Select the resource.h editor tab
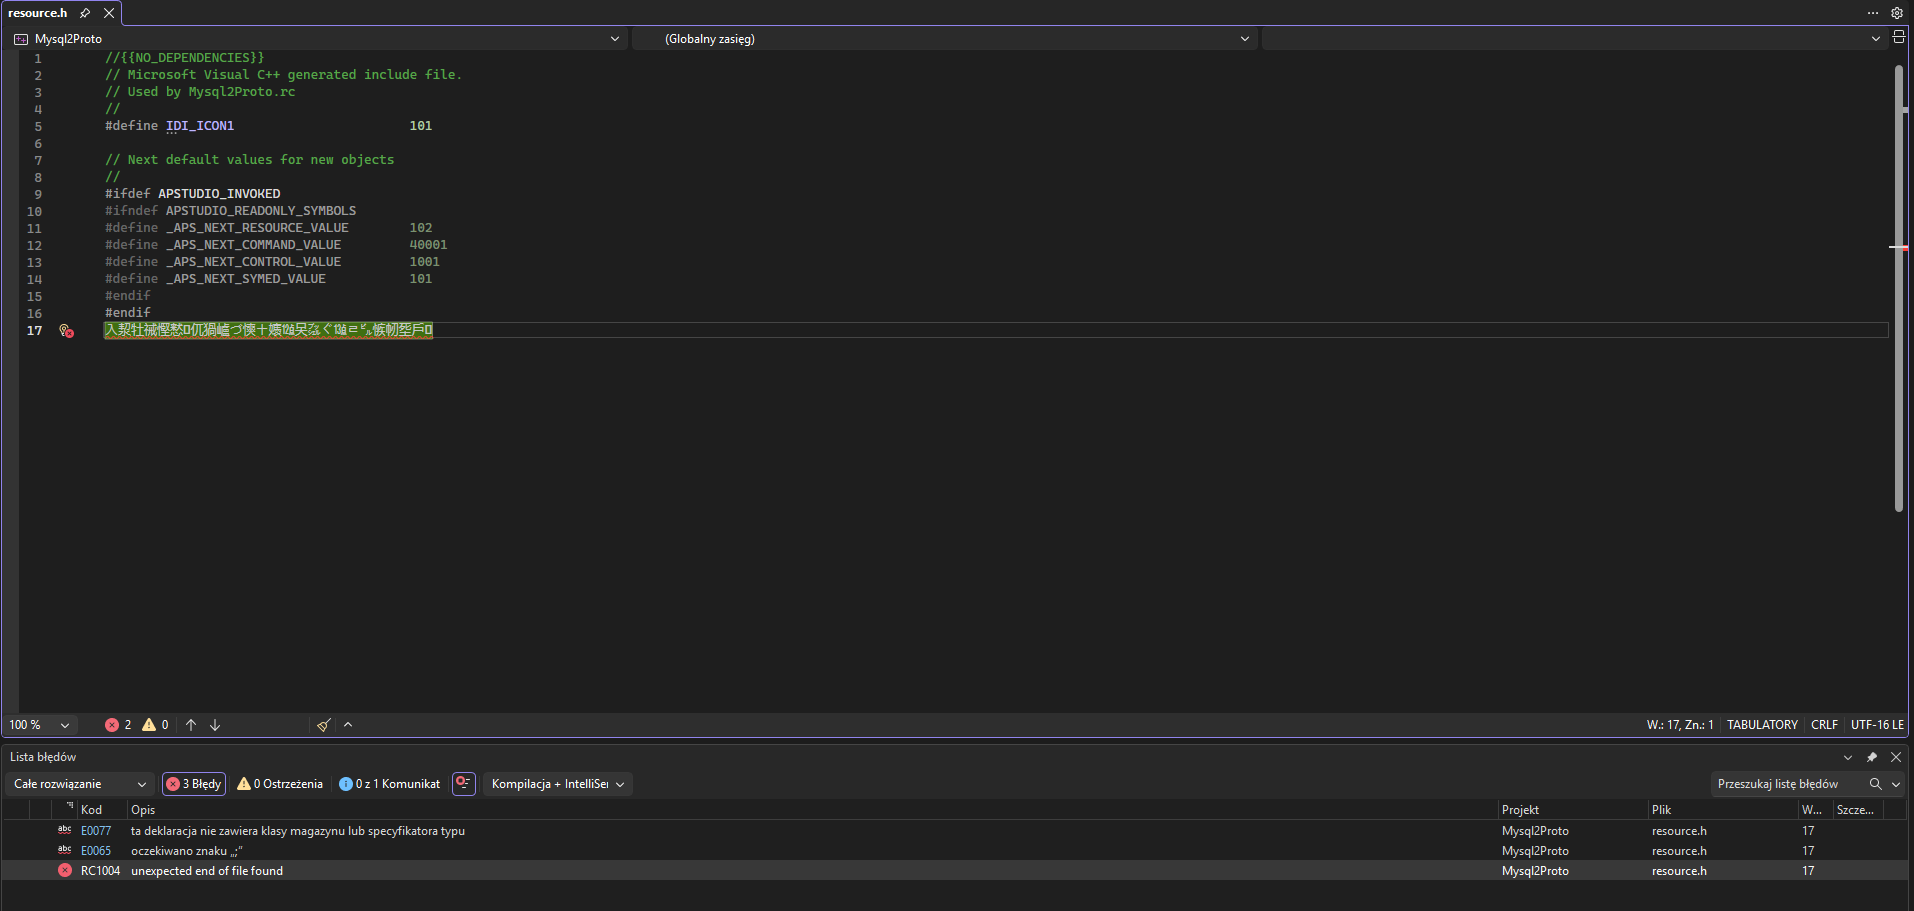 (x=38, y=13)
